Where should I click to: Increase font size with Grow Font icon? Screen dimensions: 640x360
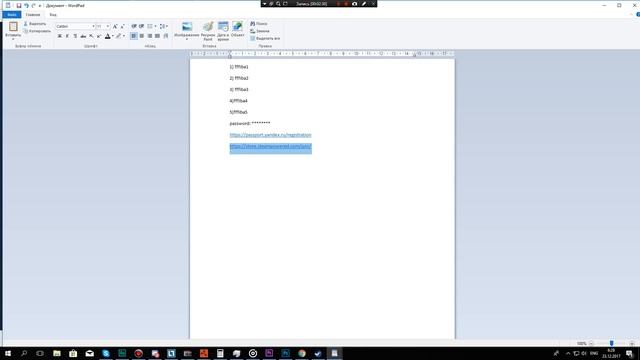click(x=115, y=26)
